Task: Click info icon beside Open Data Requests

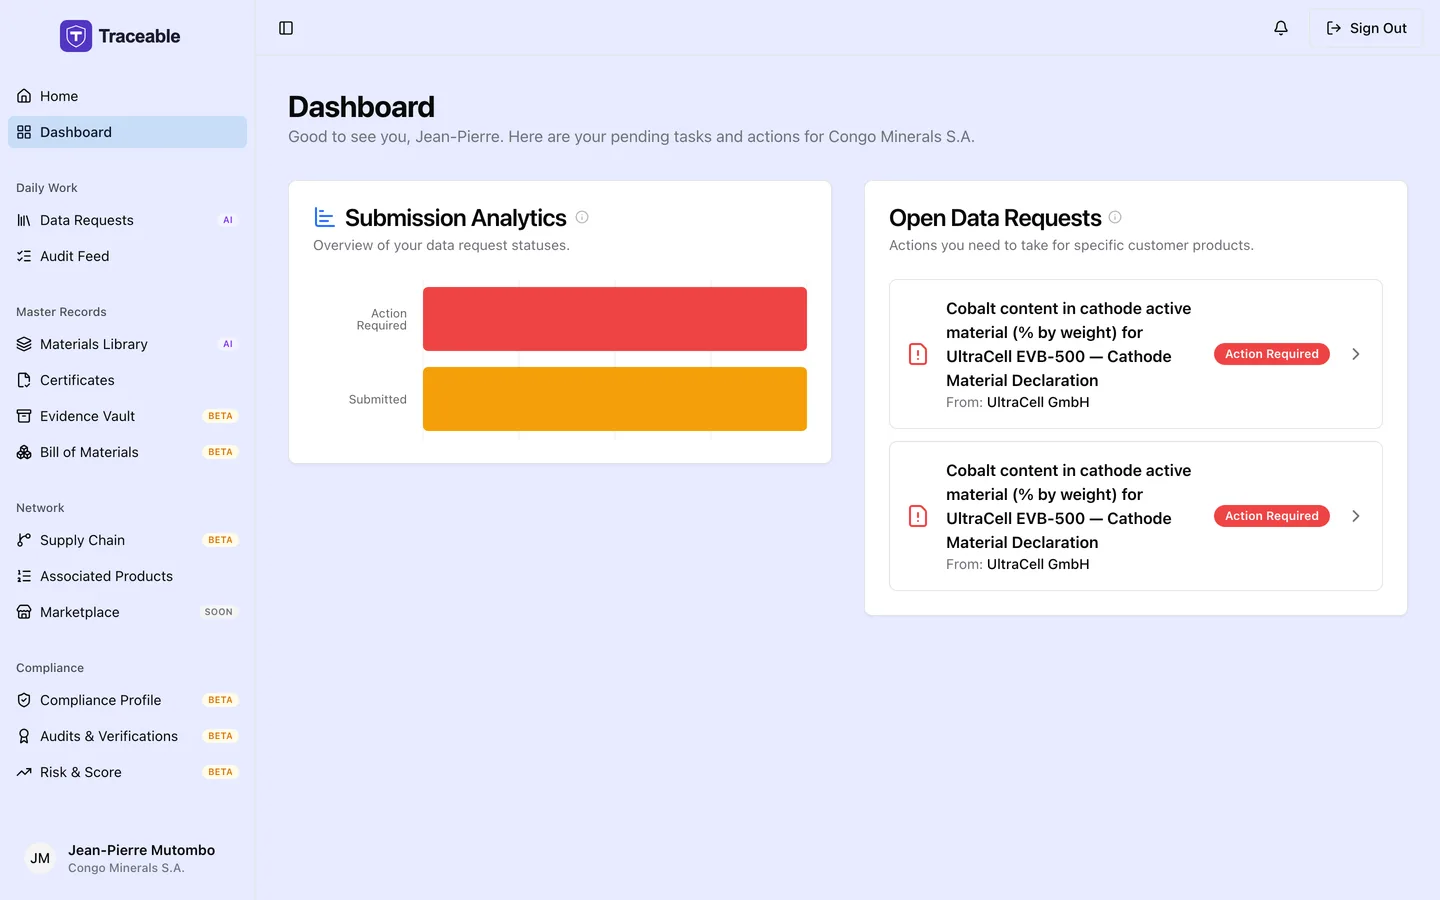Action: (x=1115, y=217)
